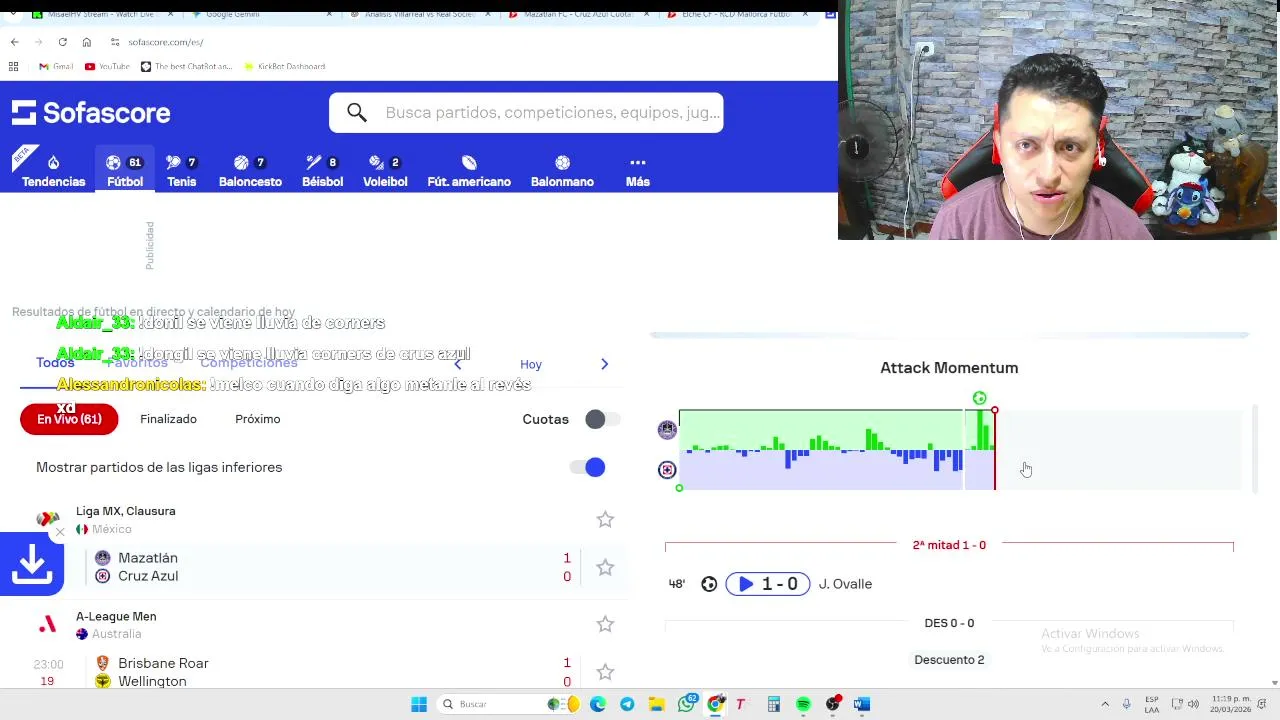
Task: Toggle the Cuotas odds switch
Action: tap(601, 419)
